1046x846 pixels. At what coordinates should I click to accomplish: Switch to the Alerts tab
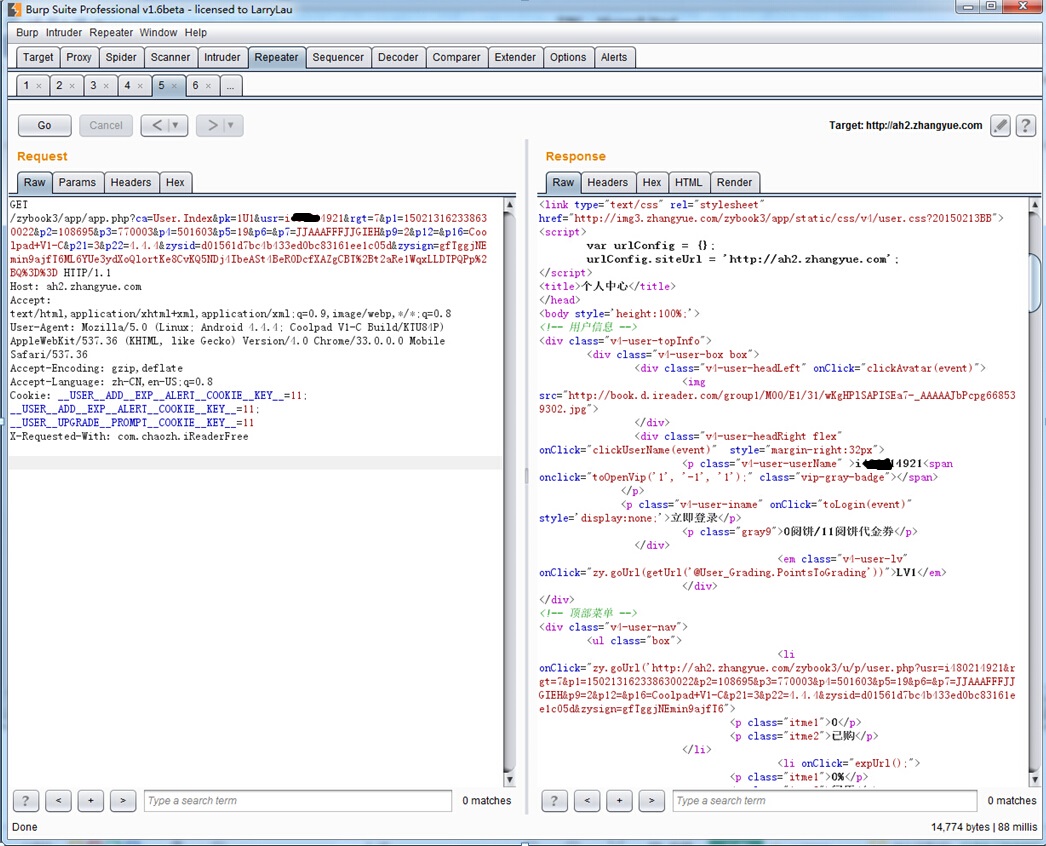(x=614, y=57)
